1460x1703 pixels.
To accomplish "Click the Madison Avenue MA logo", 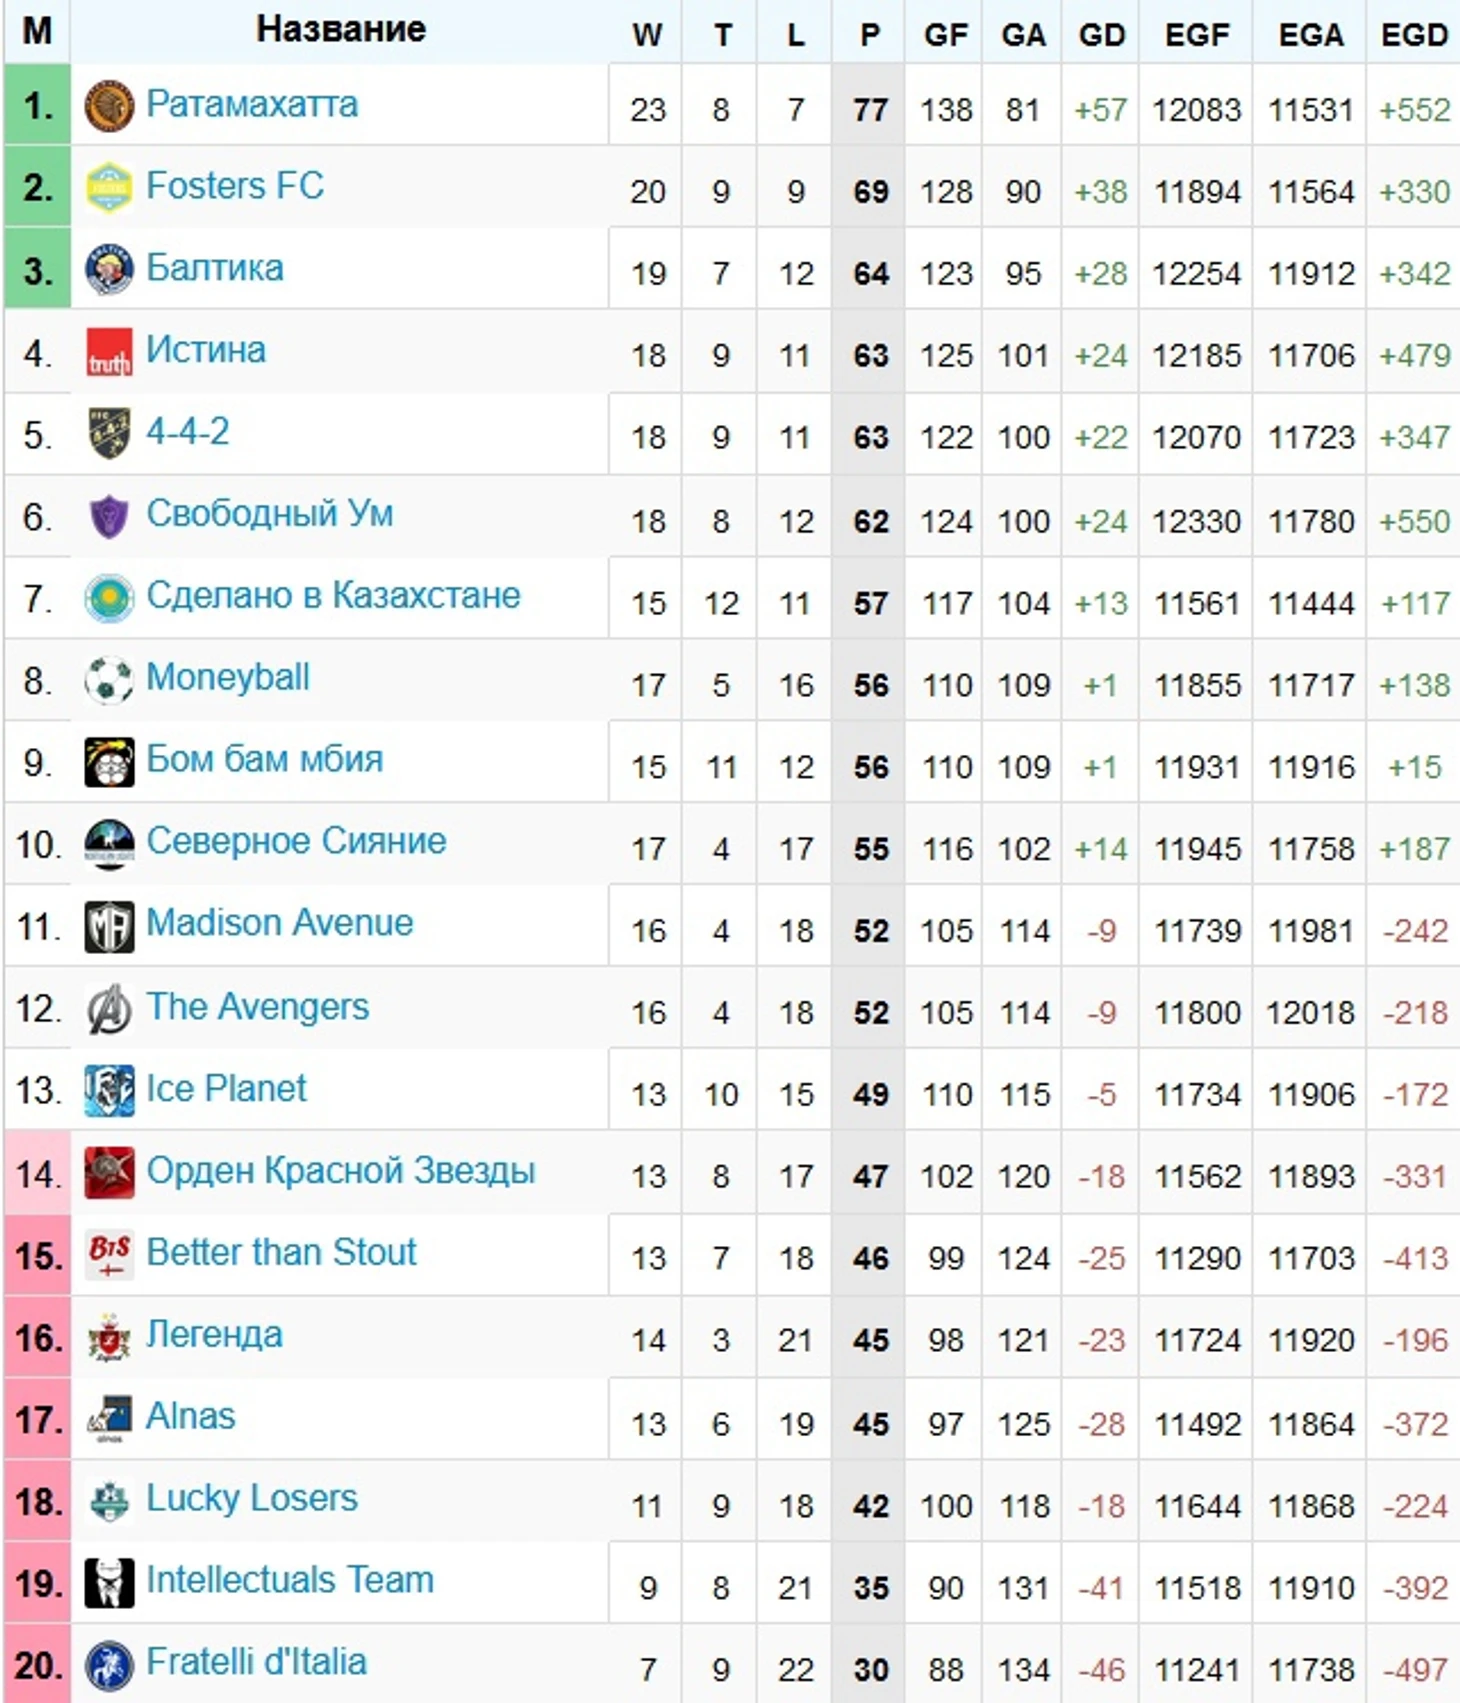I will [x=109, y=926].
